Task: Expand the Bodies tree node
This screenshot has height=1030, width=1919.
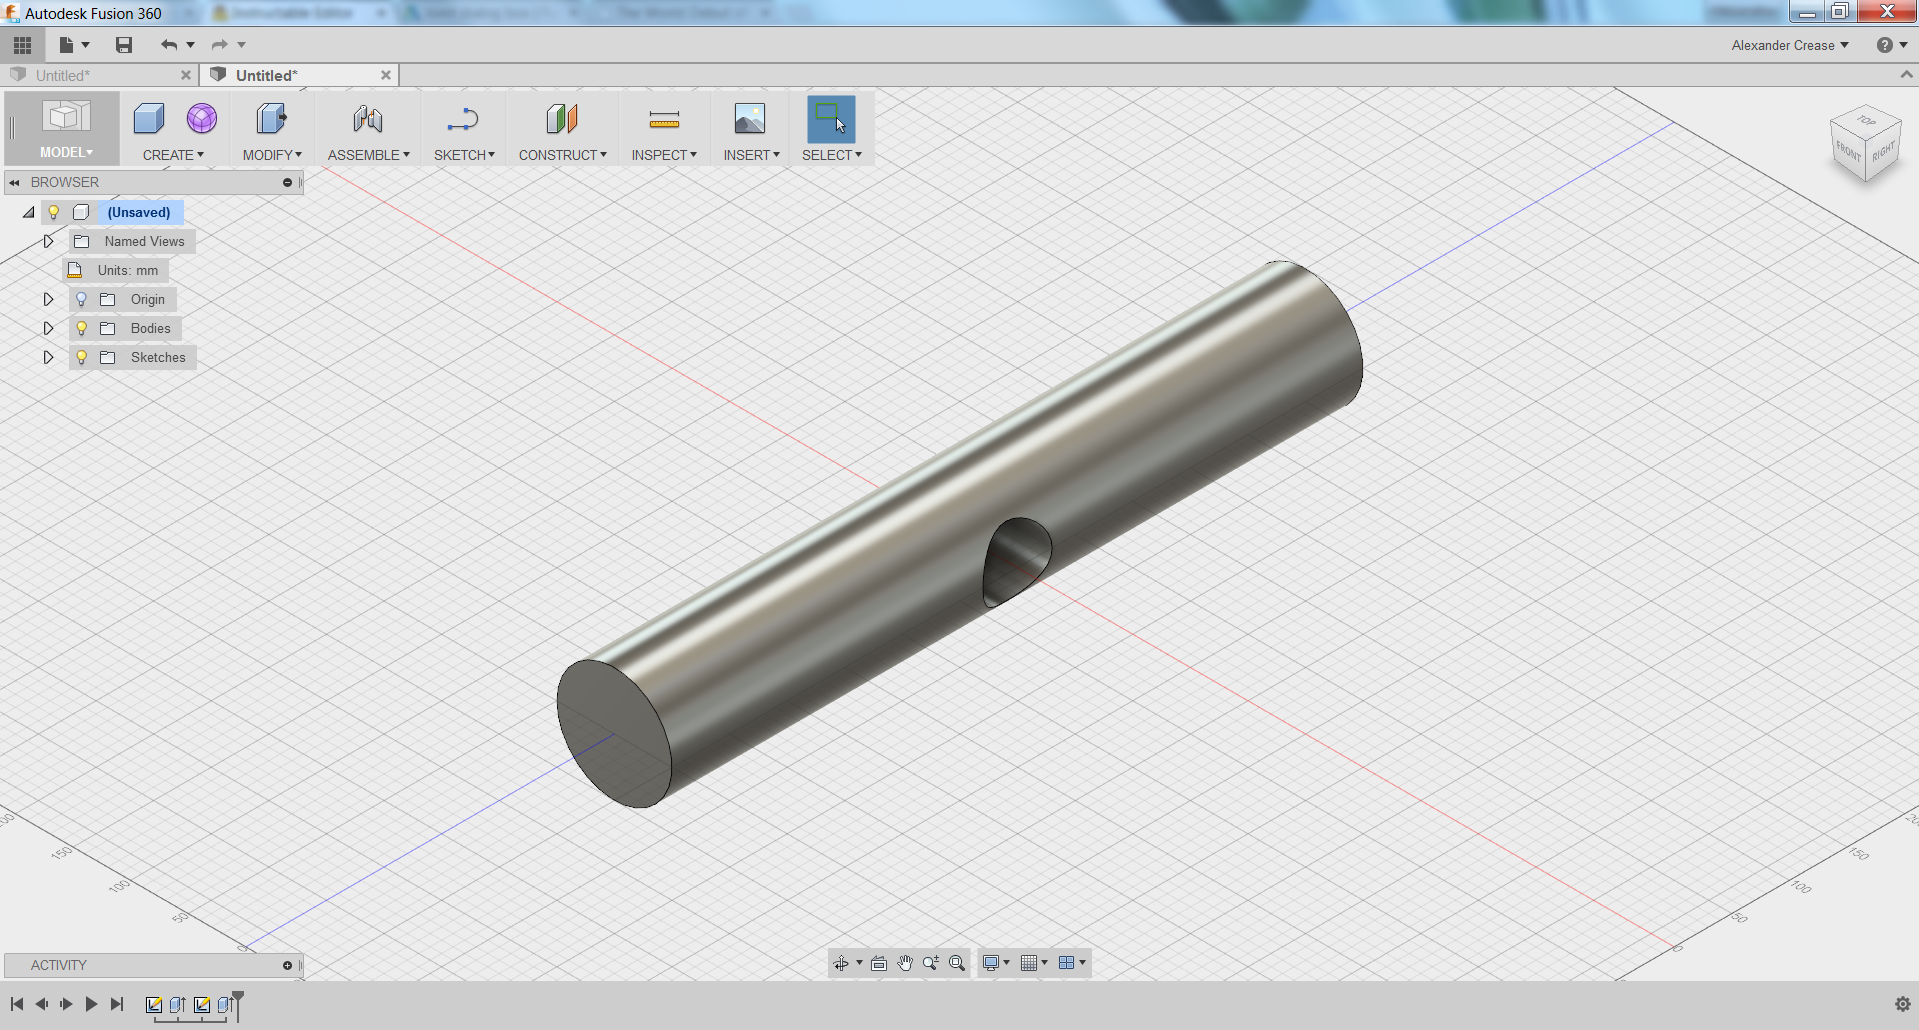Action: click(x=48, y=328)
